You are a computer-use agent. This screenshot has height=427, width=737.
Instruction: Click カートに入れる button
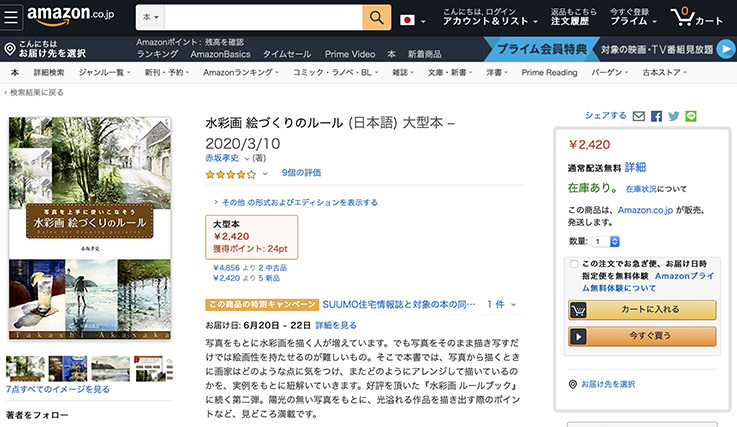pos(642,309)
